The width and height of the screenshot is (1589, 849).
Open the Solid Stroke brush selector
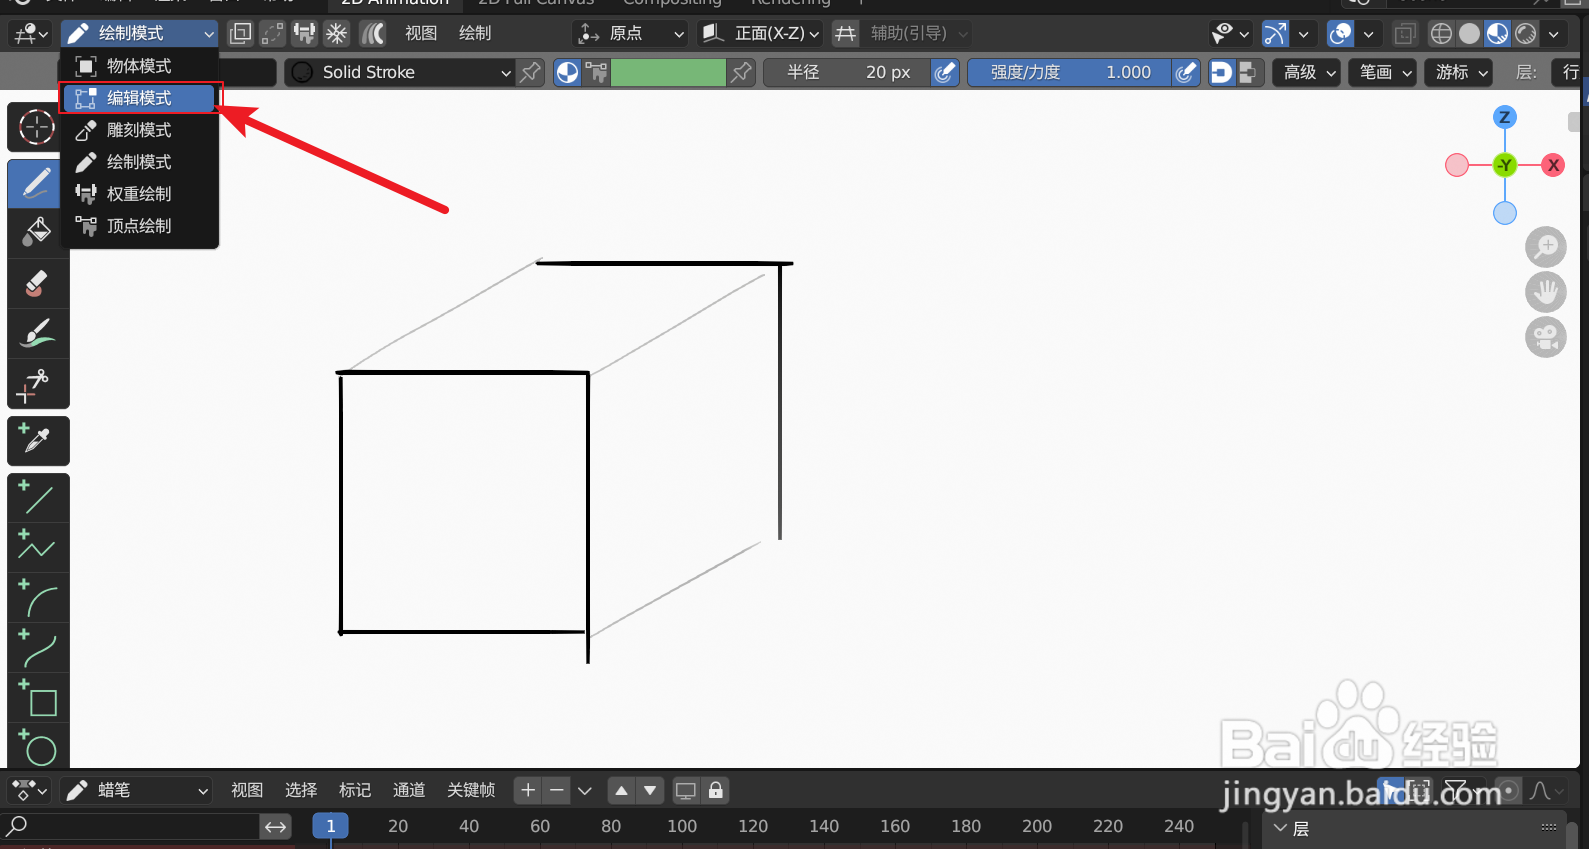[x=400, y=72]
